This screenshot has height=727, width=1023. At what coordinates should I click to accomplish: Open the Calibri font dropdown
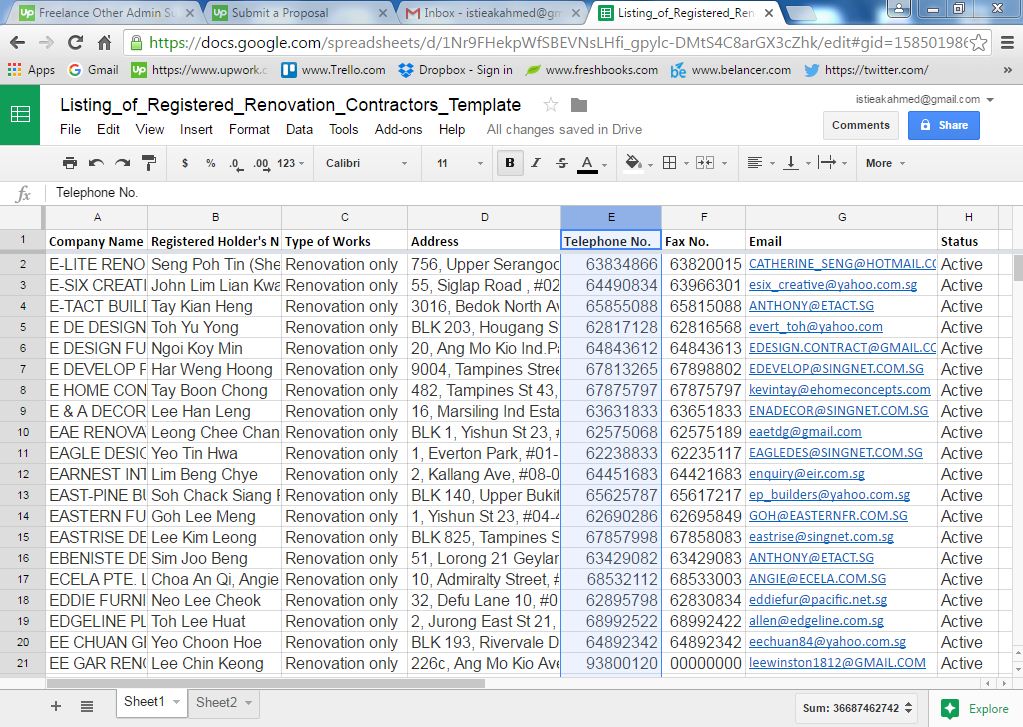[366, 163]
